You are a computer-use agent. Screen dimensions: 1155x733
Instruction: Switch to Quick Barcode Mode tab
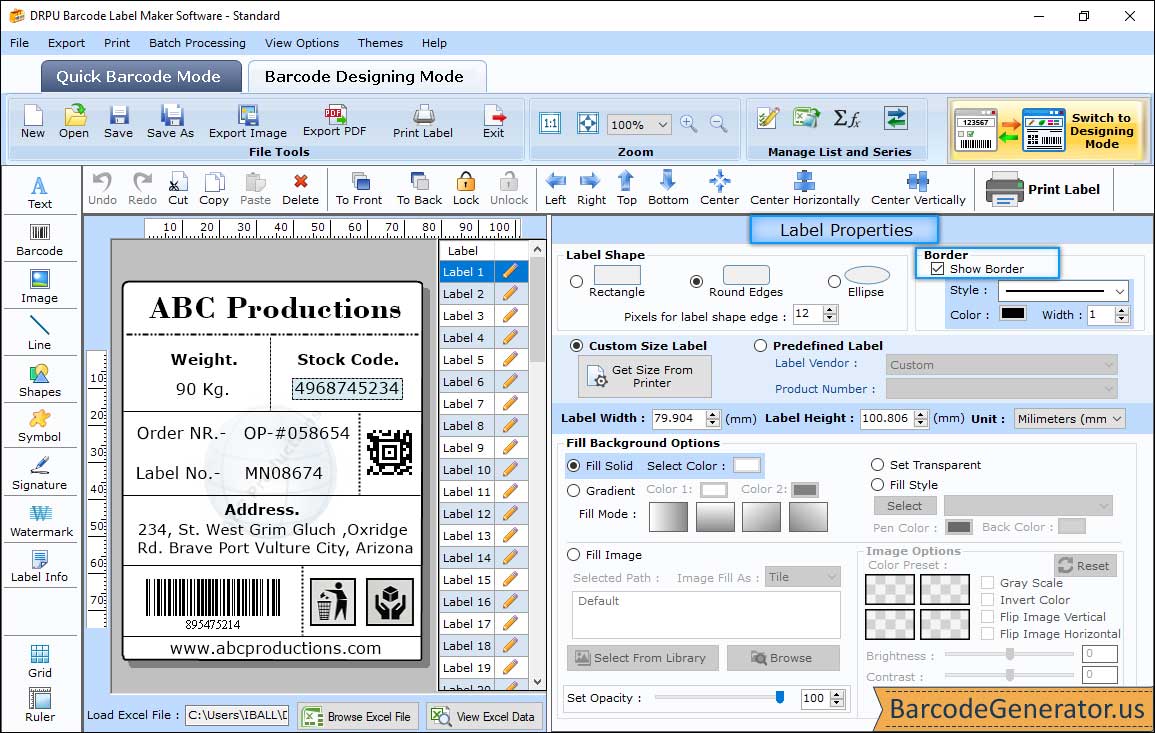140,77
